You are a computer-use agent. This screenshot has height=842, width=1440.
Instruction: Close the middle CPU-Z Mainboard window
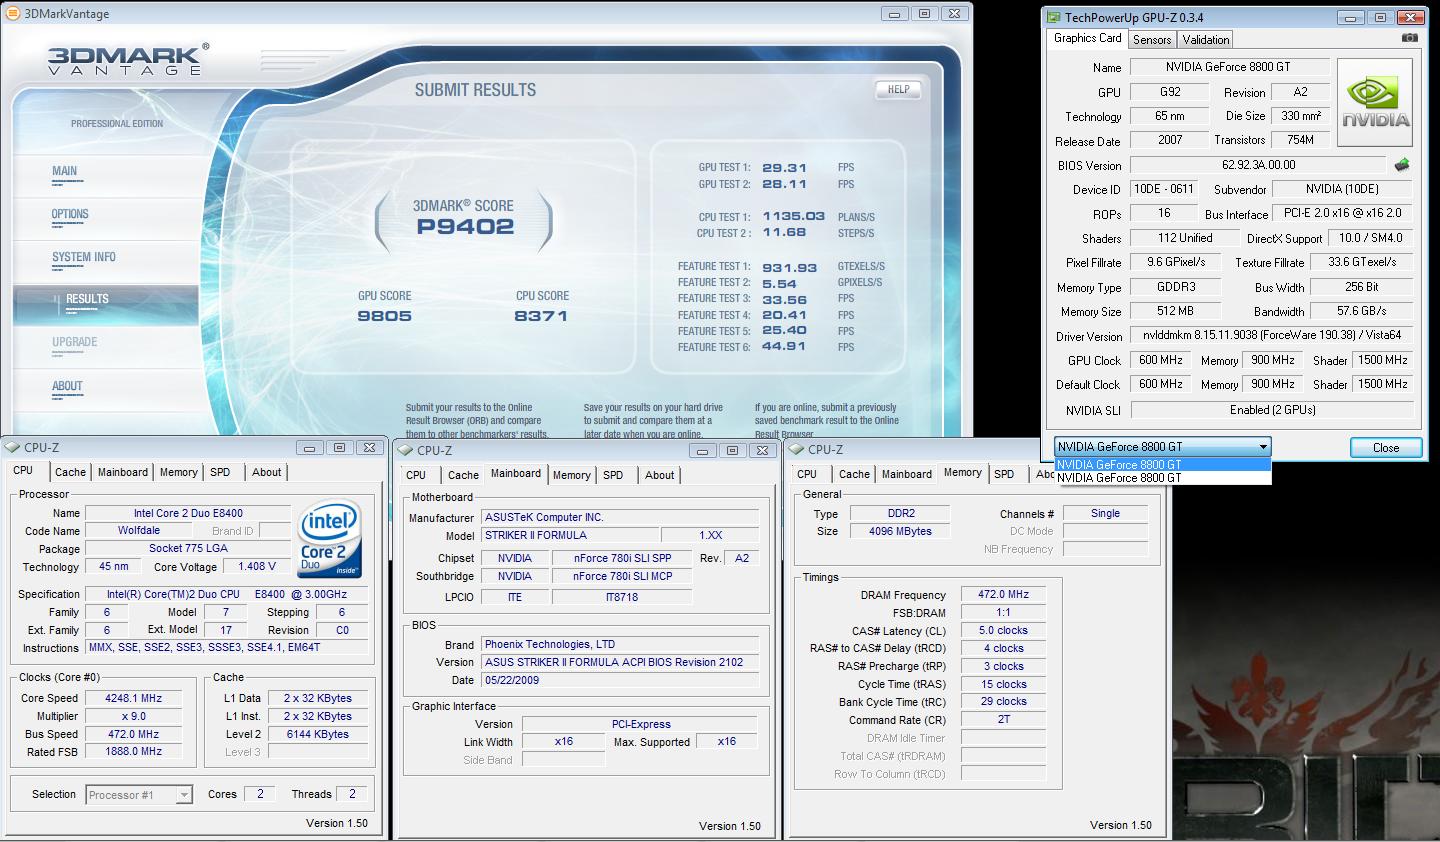click(762, 451)
